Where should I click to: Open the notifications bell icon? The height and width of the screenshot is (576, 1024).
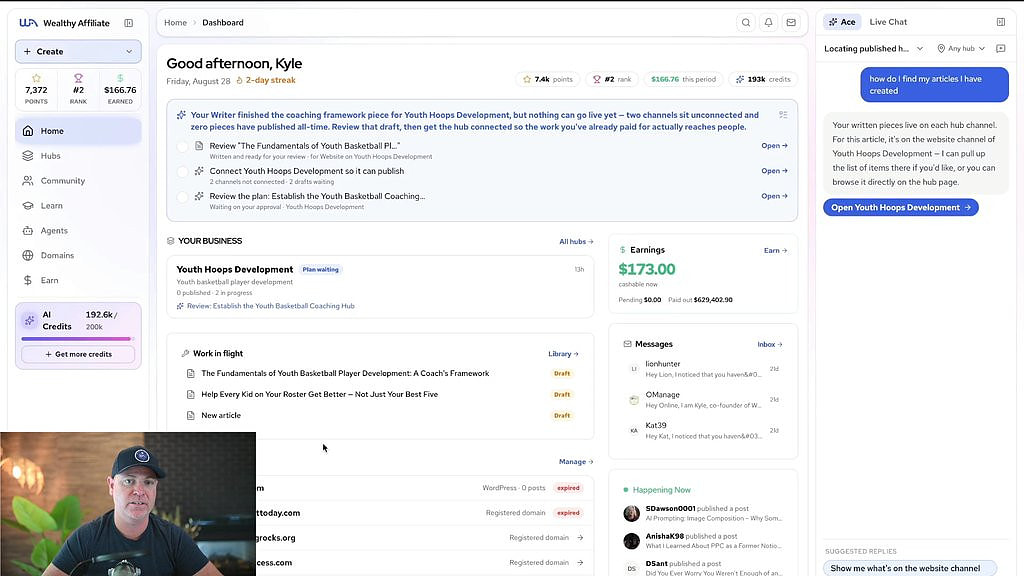point(769,22)
